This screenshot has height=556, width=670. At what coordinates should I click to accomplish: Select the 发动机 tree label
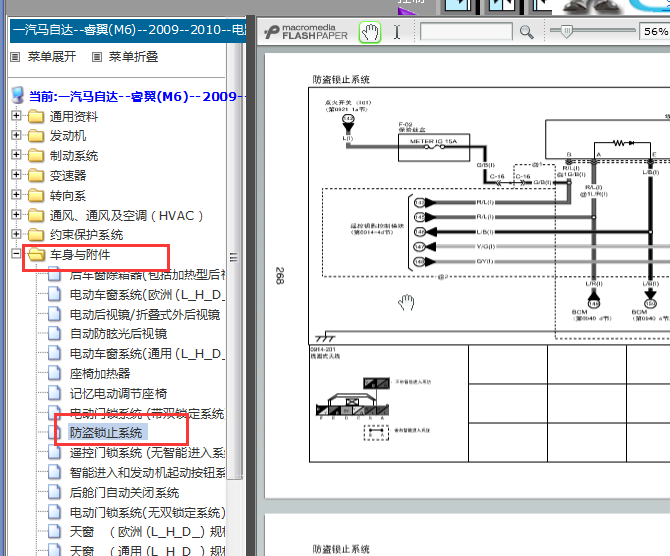coord(68,136)
